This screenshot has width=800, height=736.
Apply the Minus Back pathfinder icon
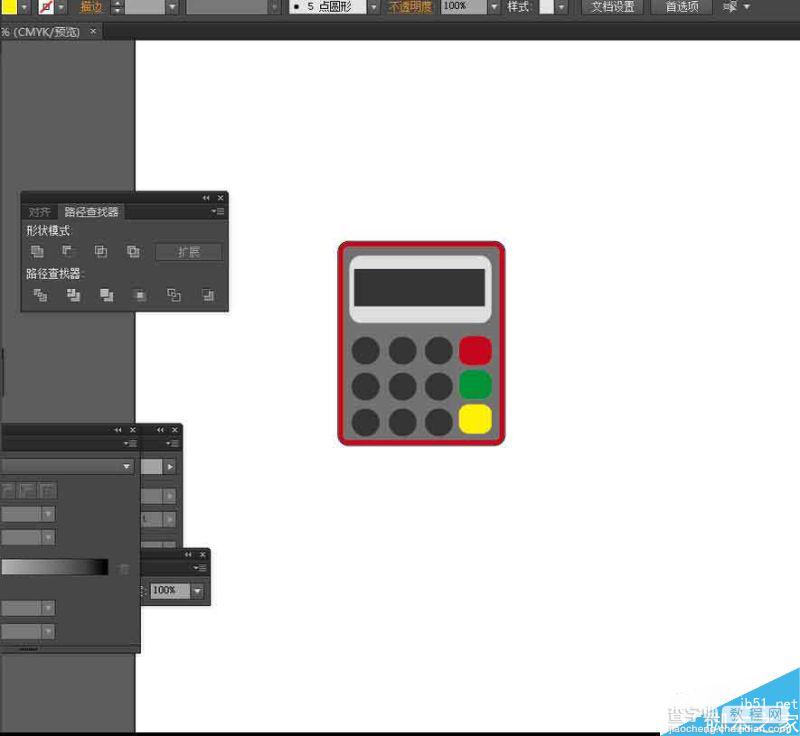coord(208,295)
